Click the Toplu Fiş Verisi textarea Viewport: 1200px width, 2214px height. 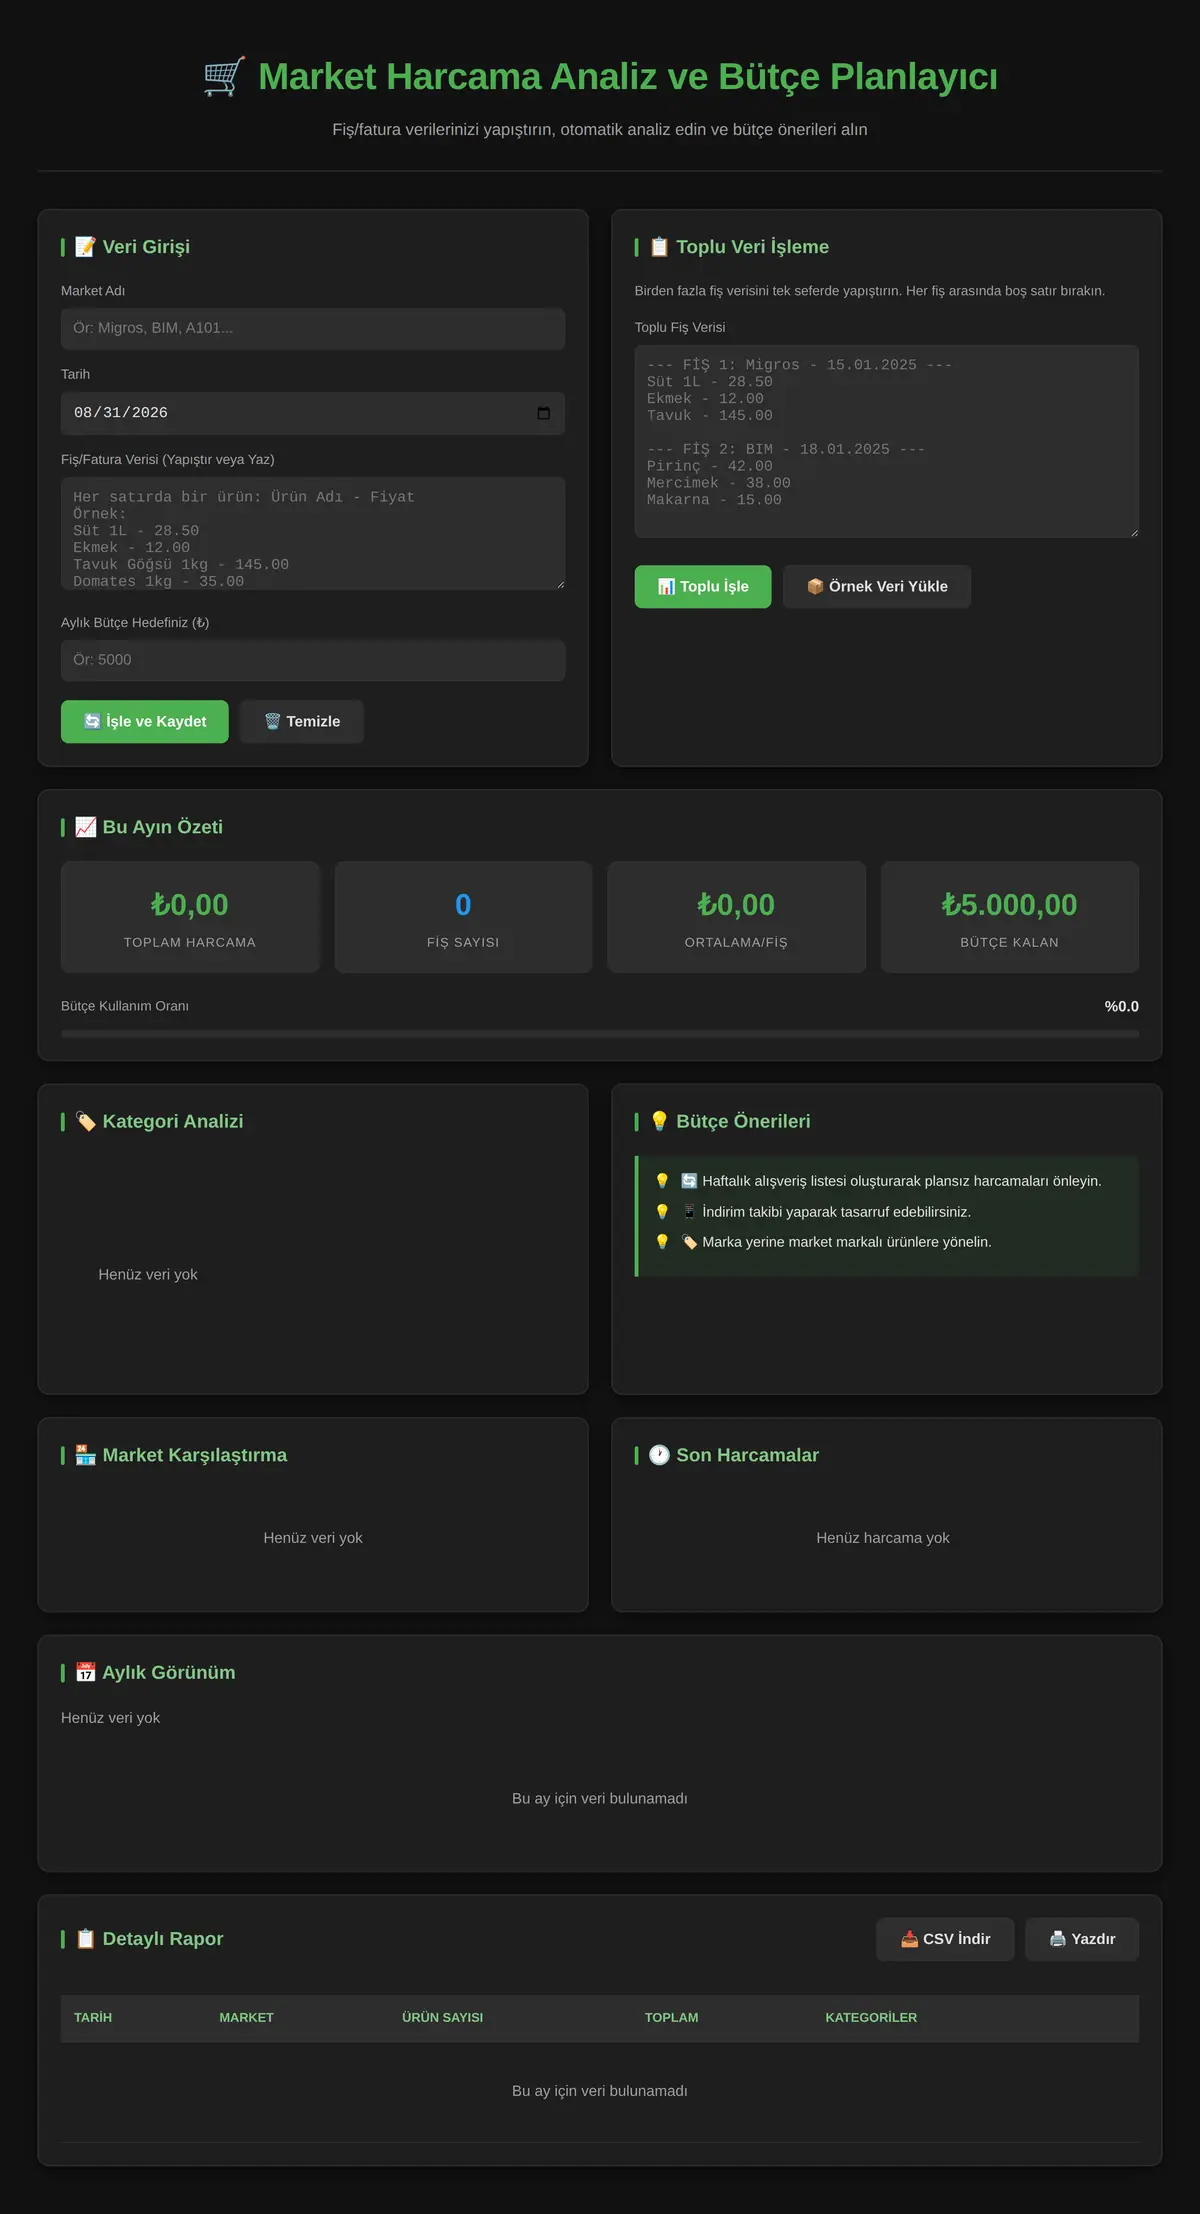886,441
